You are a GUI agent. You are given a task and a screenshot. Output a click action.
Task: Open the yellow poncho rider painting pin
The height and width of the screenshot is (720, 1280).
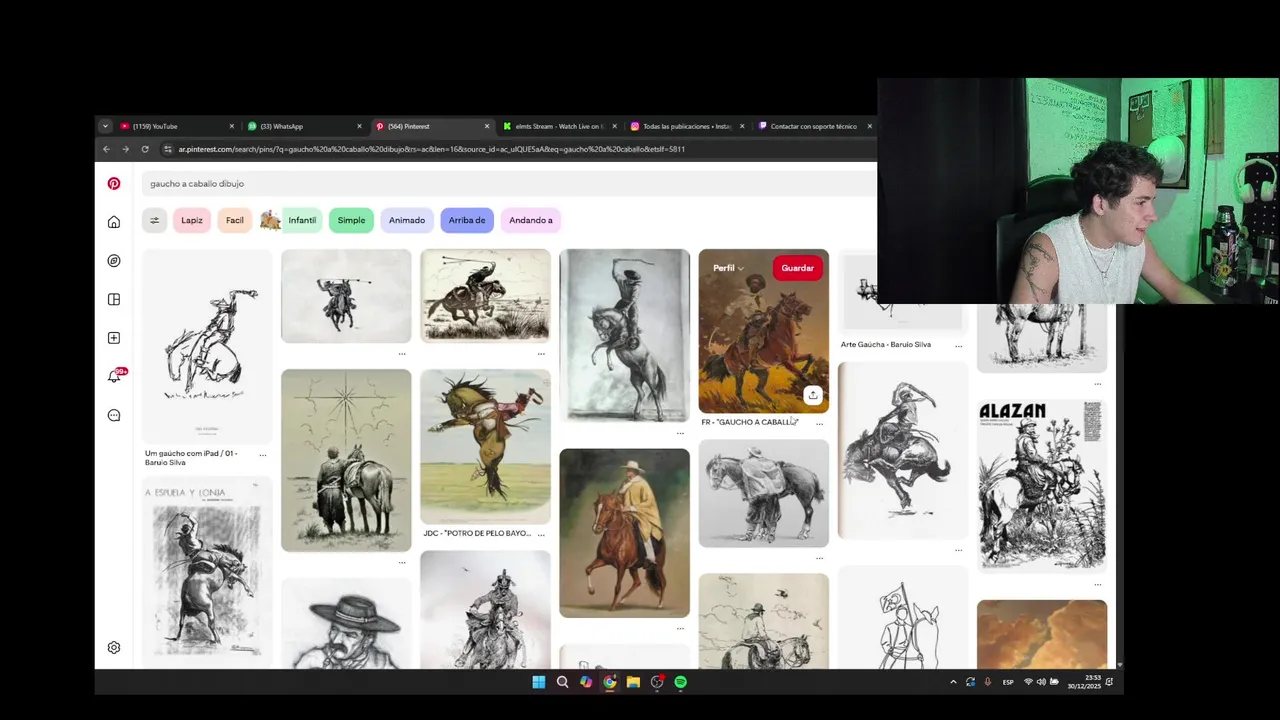click(624, 533)
